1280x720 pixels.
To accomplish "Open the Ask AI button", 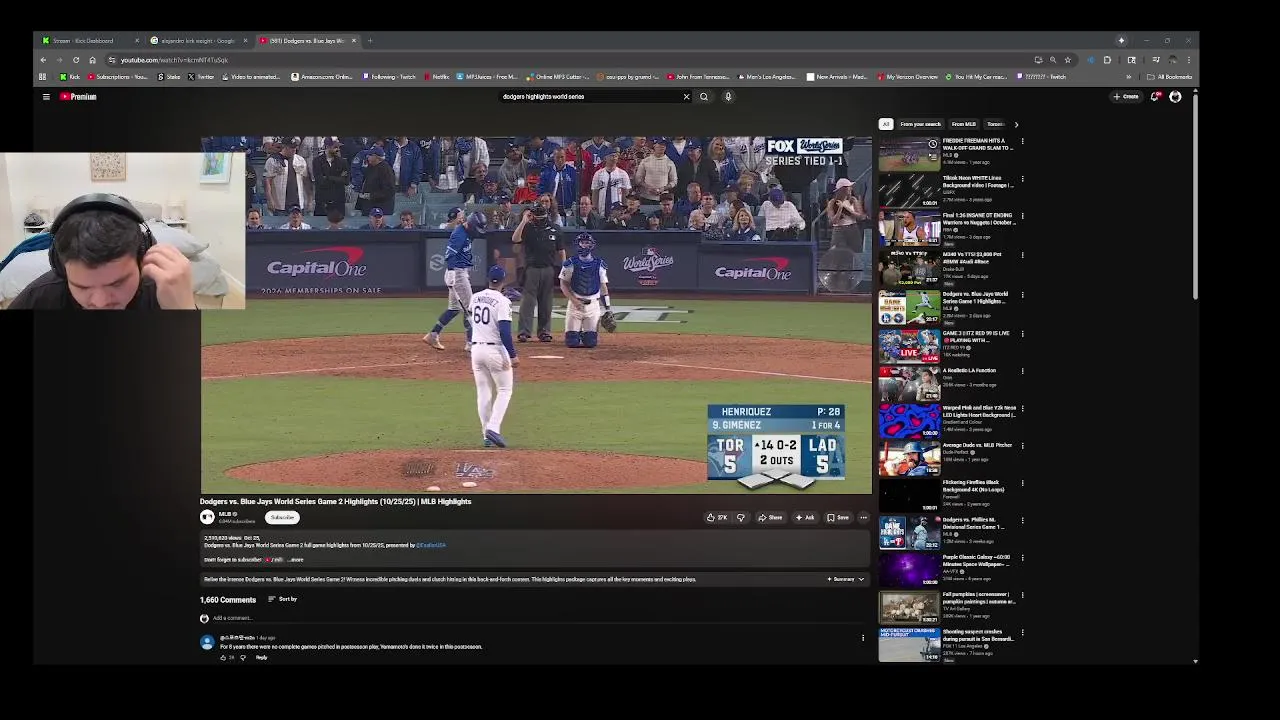I will [x=805, y=518].
